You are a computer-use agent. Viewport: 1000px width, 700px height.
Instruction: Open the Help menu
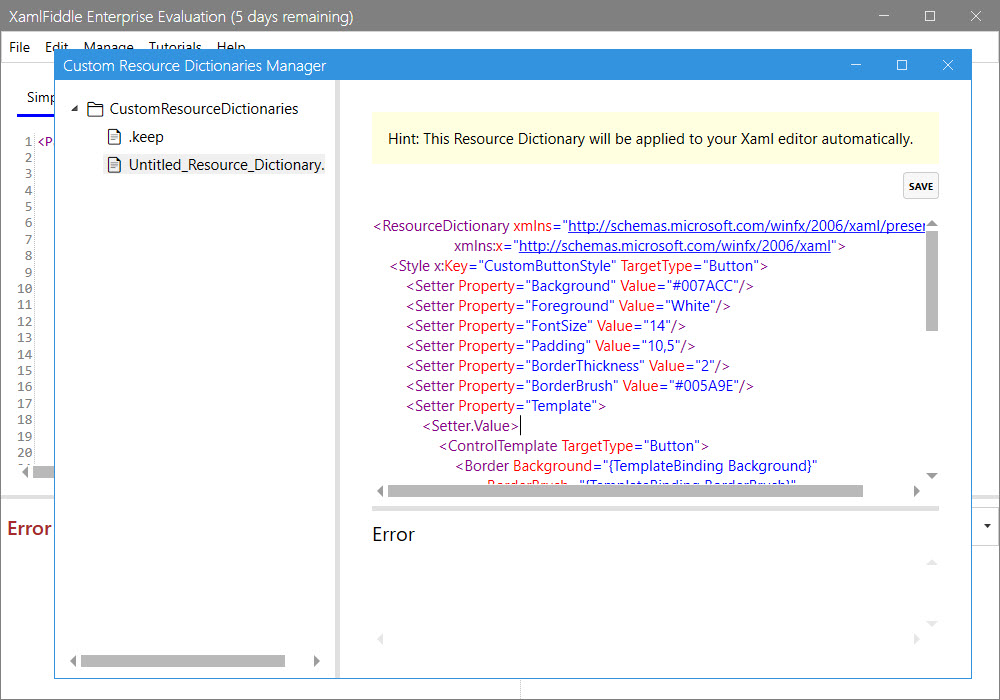[x=231, y=47]
